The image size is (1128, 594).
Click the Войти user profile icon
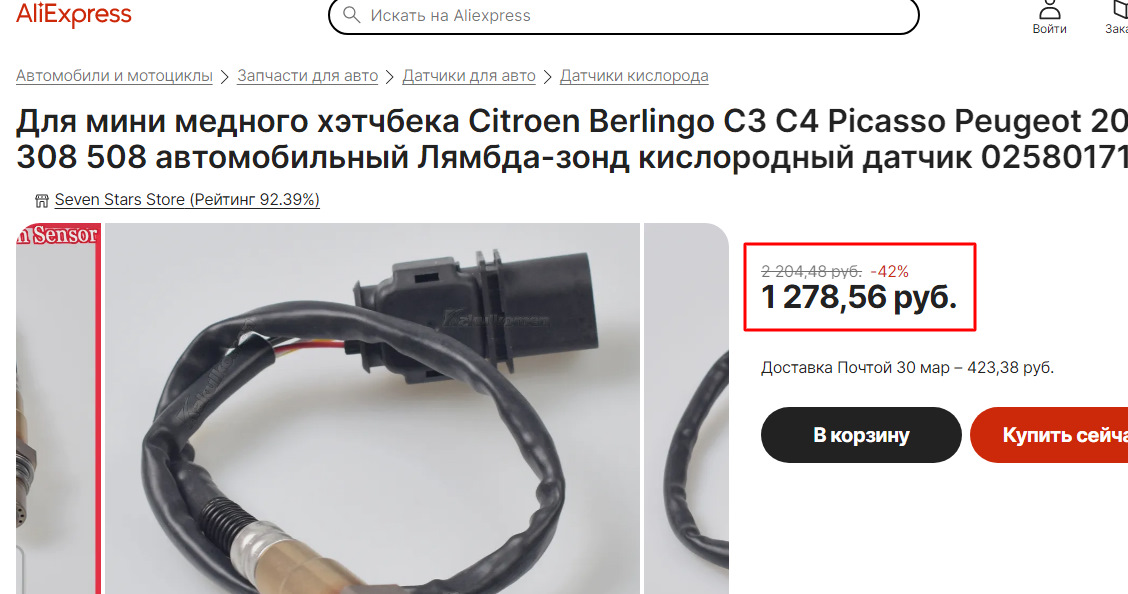(x=1049, y=9)
